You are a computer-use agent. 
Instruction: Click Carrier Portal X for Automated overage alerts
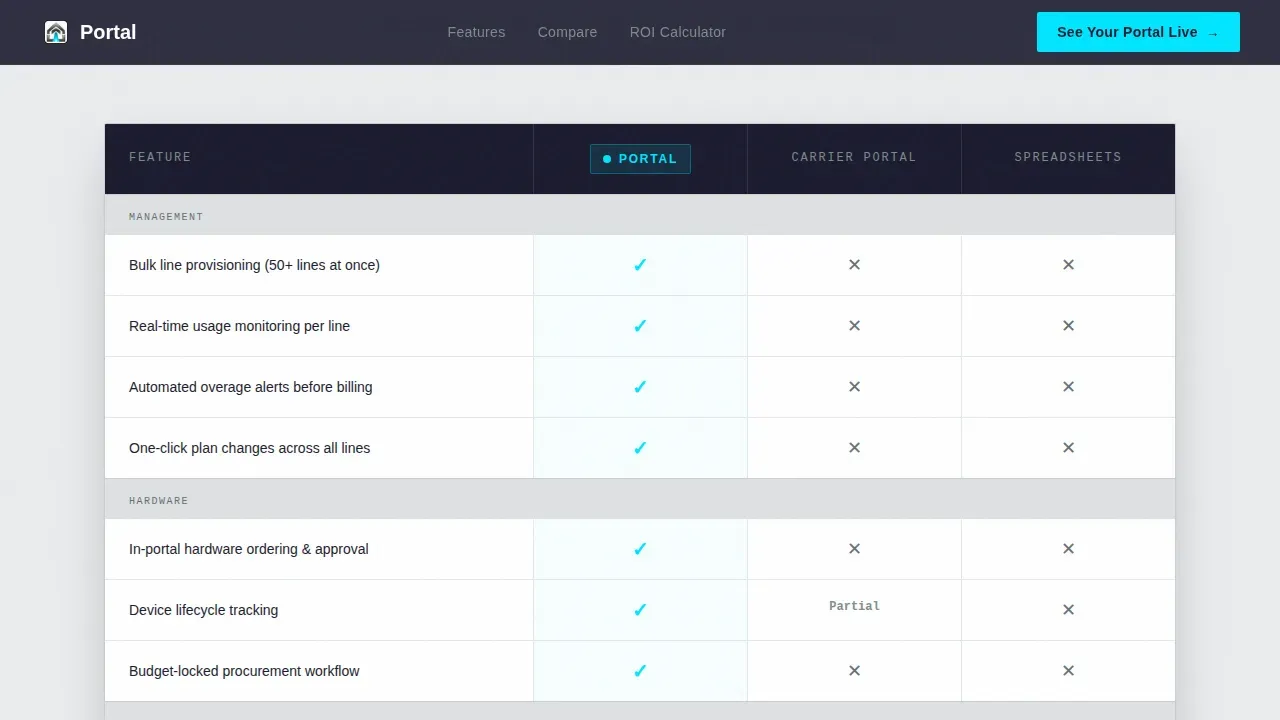854,387
